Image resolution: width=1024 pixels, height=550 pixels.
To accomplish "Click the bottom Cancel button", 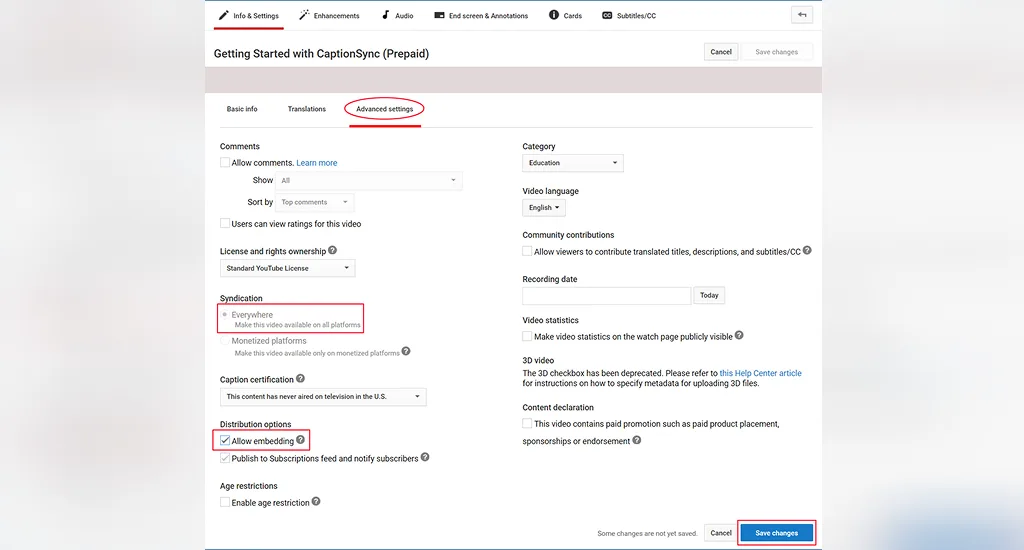I will pyautogui.click(x=721, y=533).
